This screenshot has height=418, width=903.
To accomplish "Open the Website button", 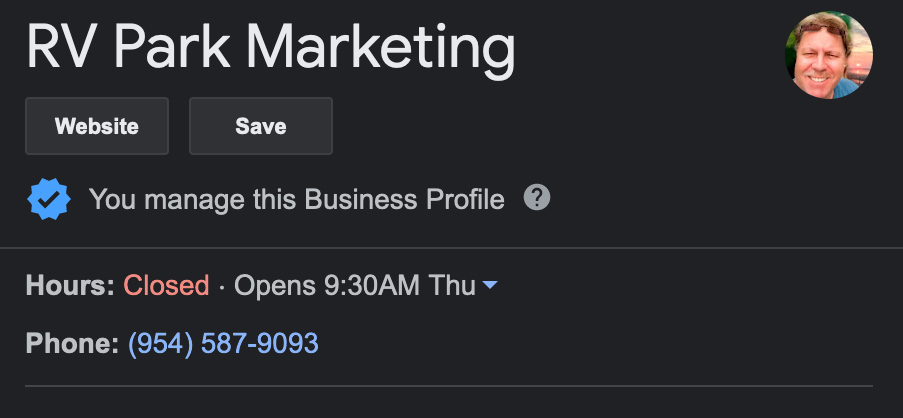I will coord(97,126).
